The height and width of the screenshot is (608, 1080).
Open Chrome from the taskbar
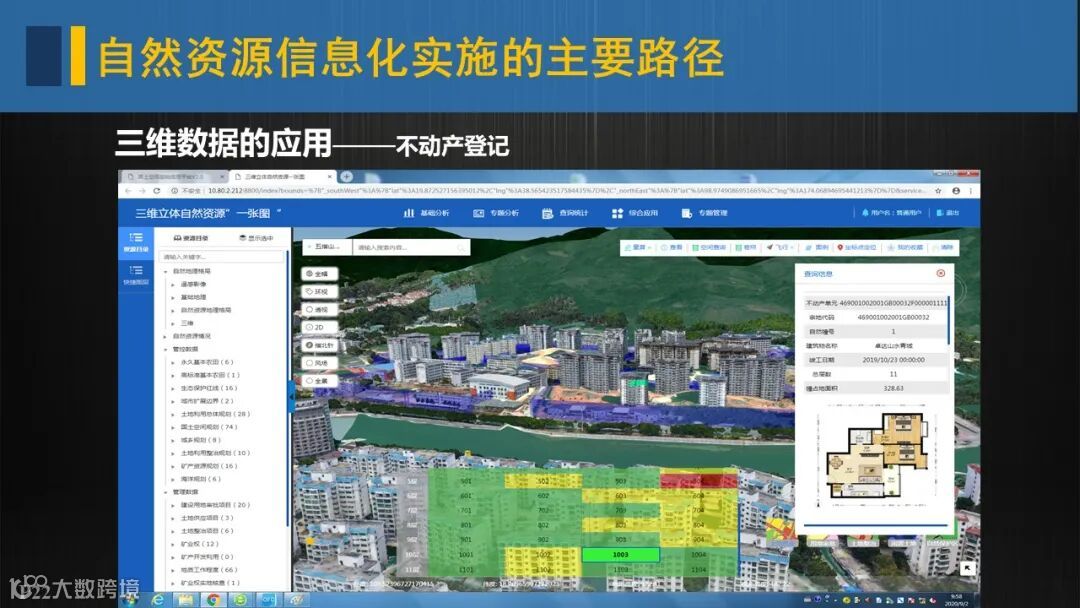[213, 600]
